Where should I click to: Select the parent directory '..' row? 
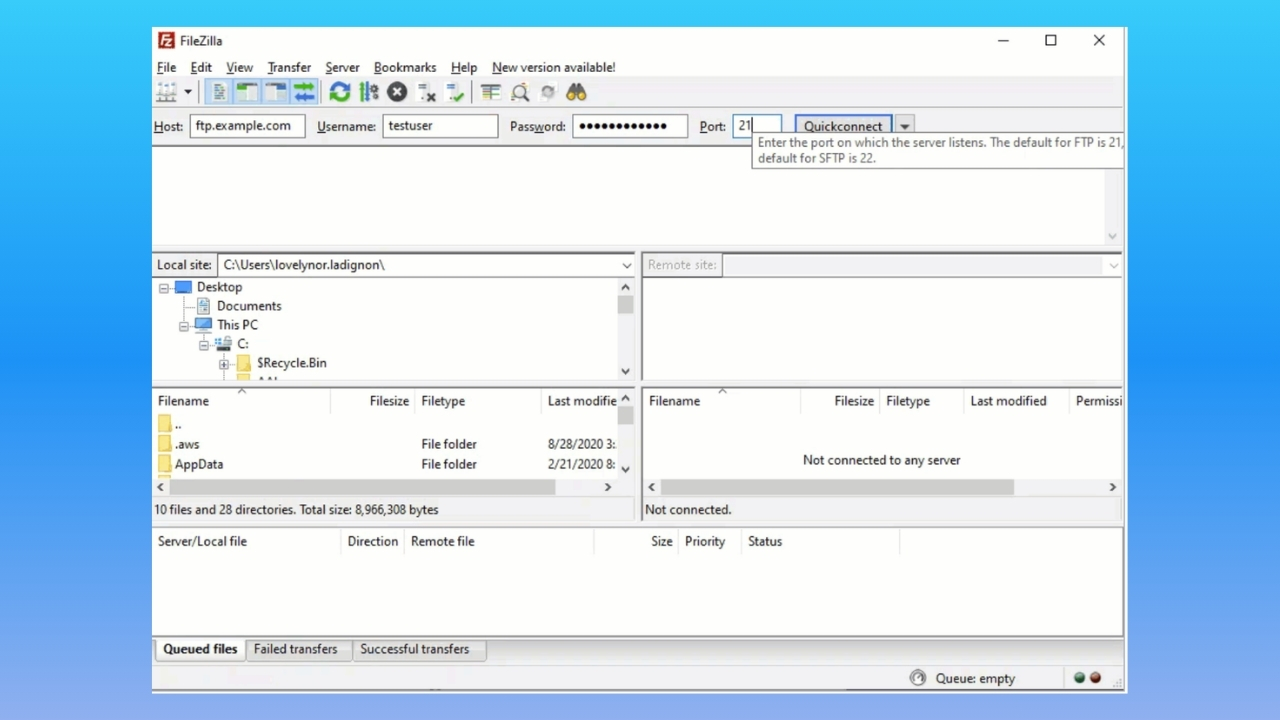click(x=385, y=424)
